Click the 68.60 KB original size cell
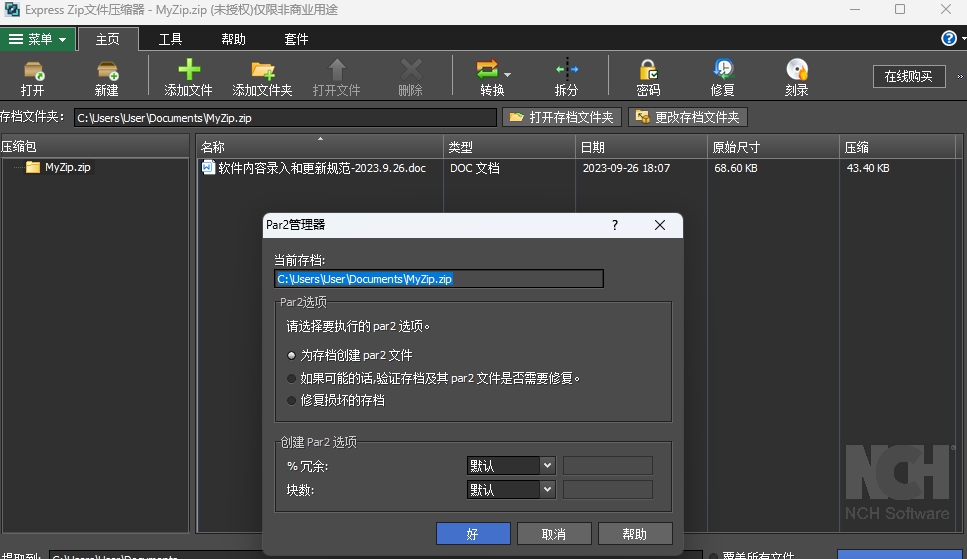Viewport: 967px width, 559px height. pos(736,168)
